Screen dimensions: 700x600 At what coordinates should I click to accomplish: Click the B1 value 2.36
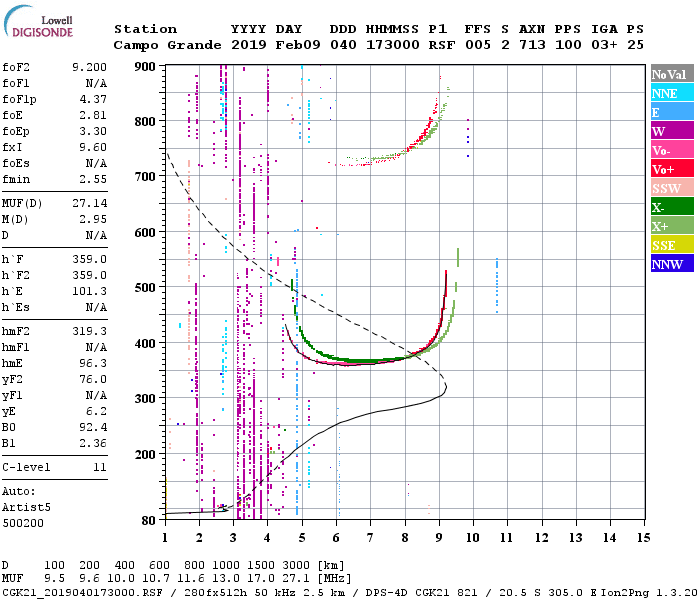pos(93,443)
